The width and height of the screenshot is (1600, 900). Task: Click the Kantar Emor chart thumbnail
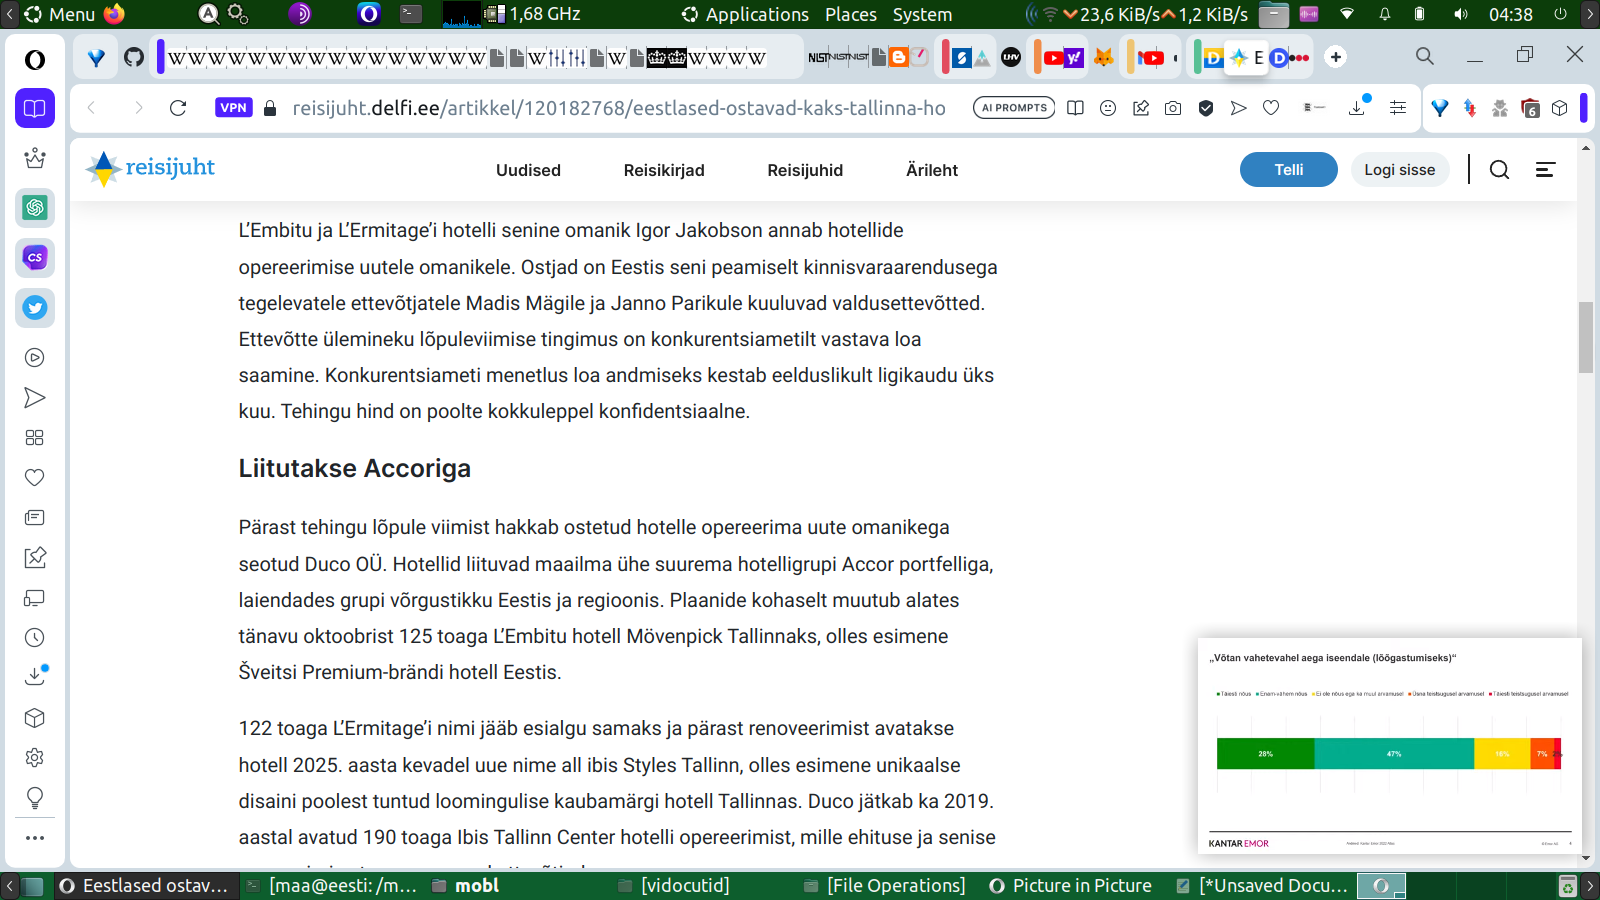(x=1390, y=746)
